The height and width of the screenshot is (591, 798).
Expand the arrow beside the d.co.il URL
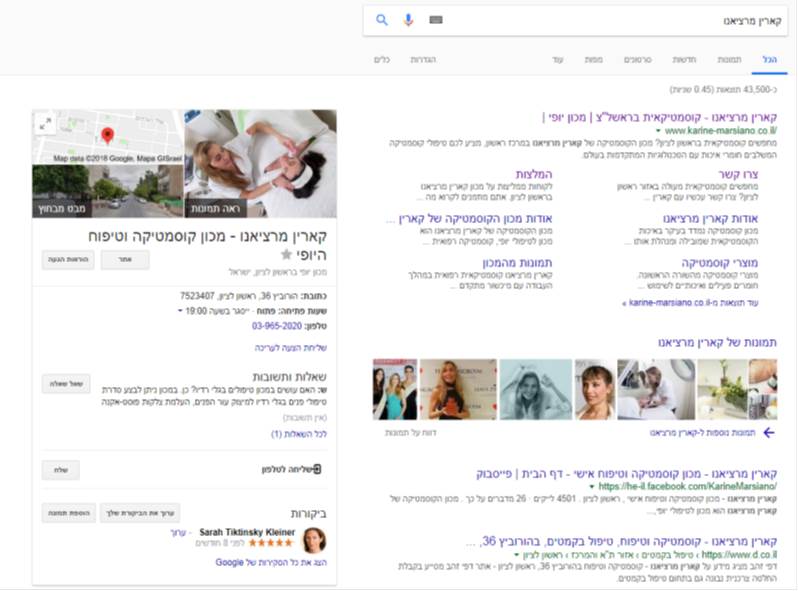pos(517,554)
